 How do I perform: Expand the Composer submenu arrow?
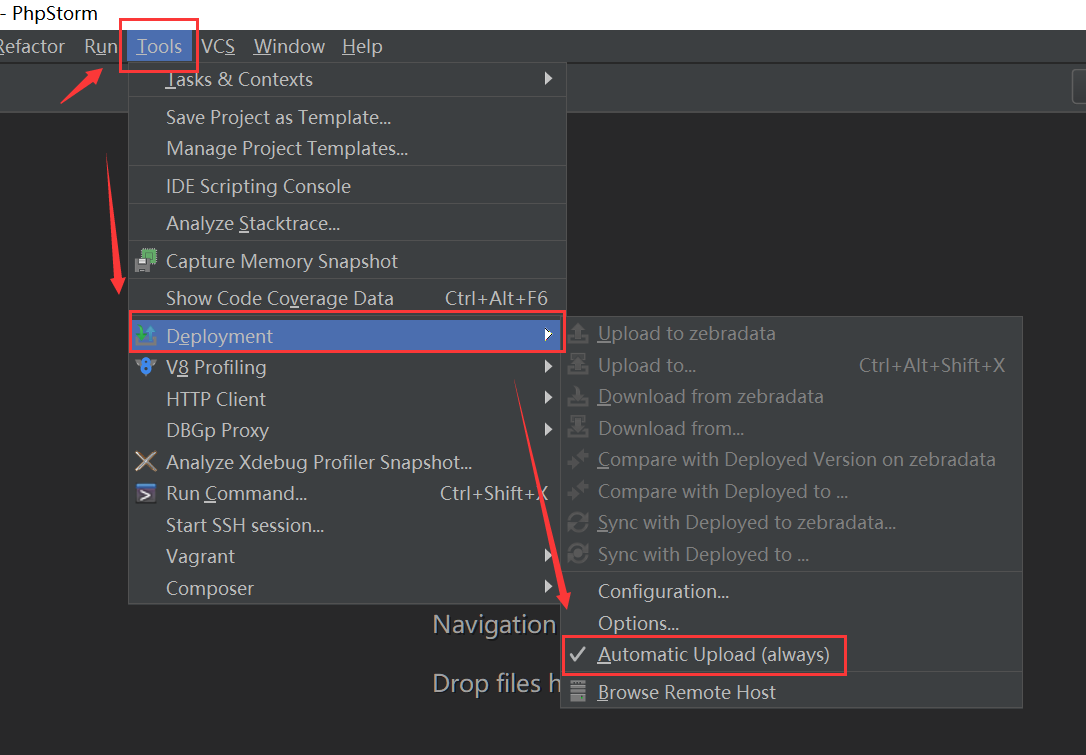(x=548, y=588)
